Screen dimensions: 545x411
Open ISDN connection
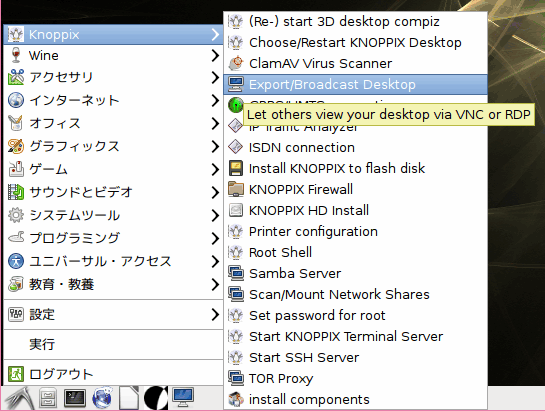355,147
